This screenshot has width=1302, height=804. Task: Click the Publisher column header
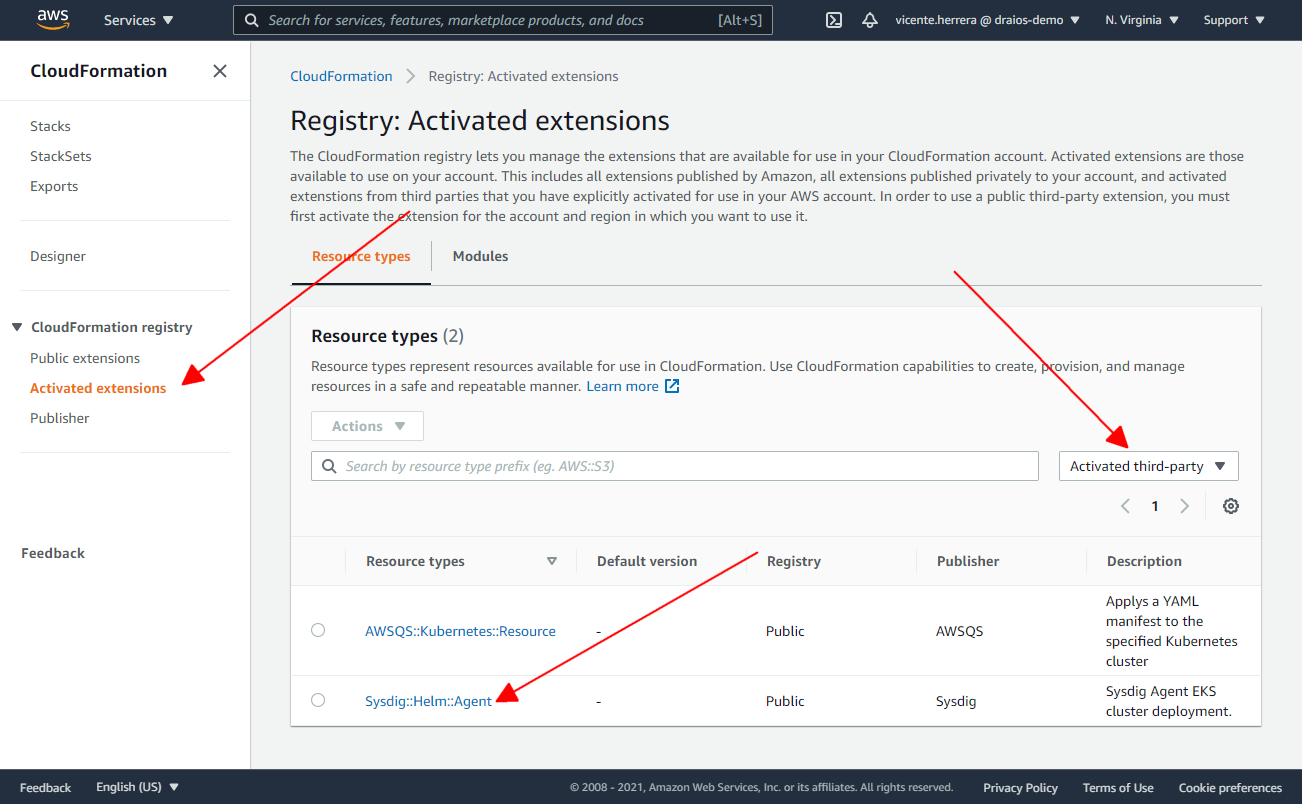point(968,561)
